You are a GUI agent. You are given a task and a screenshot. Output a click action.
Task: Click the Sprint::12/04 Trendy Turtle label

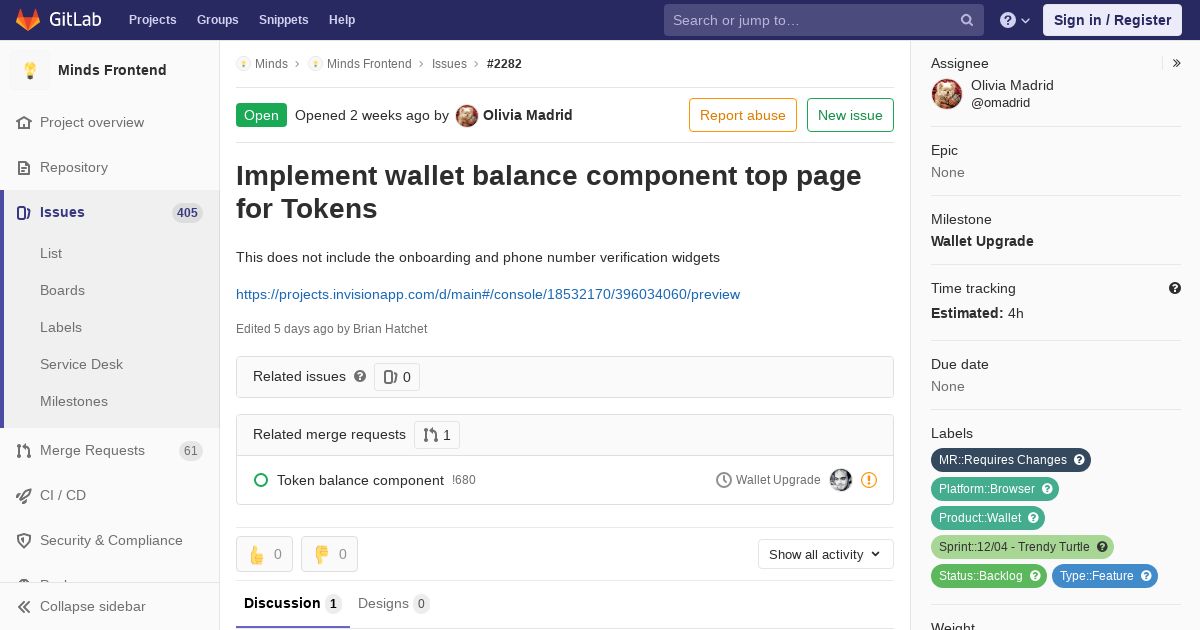click(x=1022, y=547)
